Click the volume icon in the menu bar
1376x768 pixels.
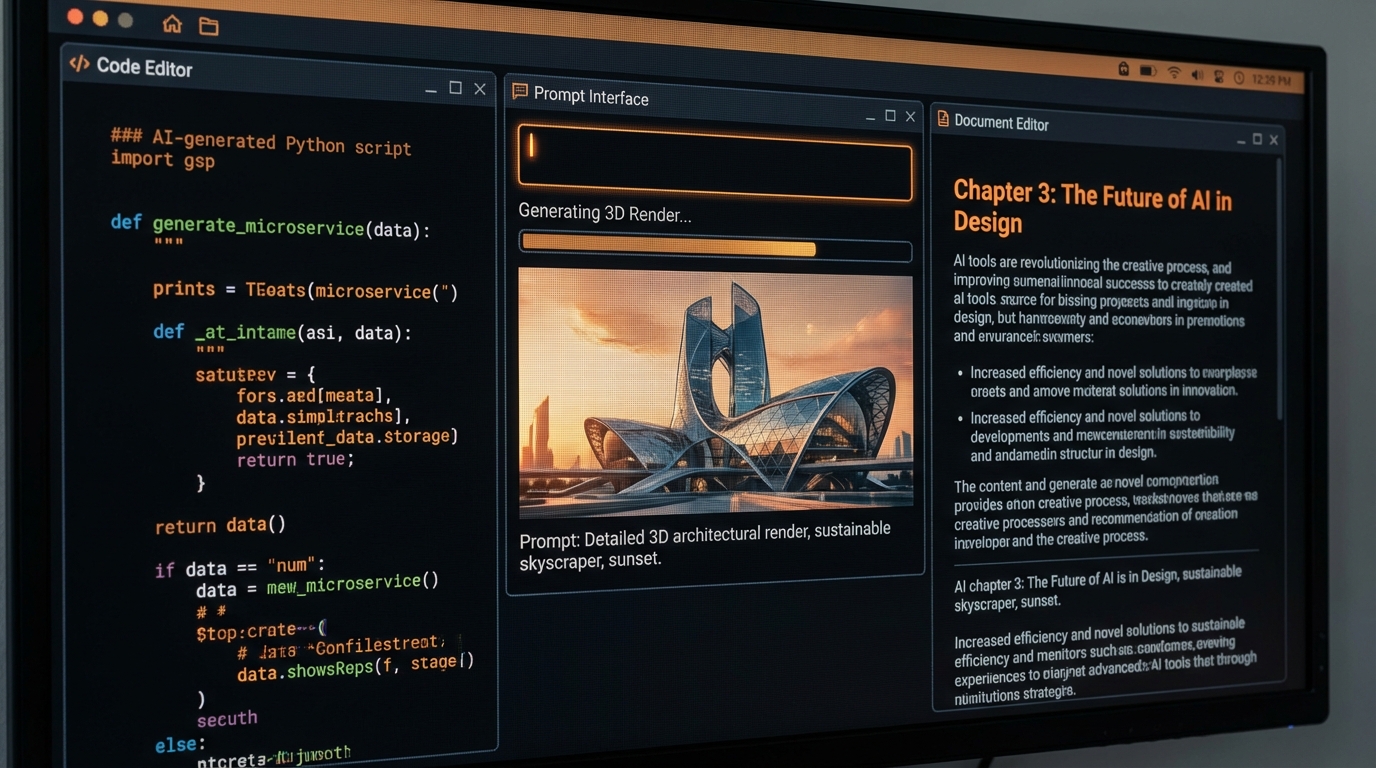coord(1197,73)
